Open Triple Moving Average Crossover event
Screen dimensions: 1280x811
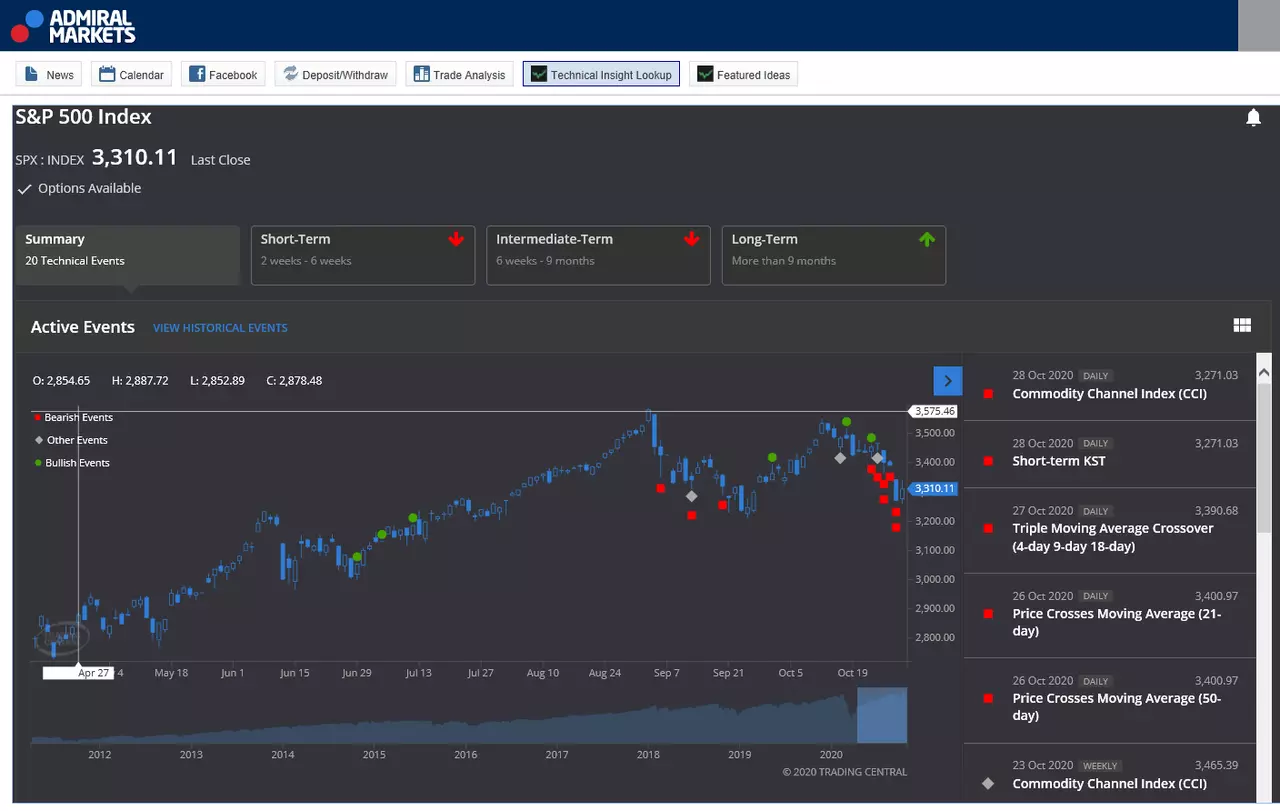click(1109, 530)
